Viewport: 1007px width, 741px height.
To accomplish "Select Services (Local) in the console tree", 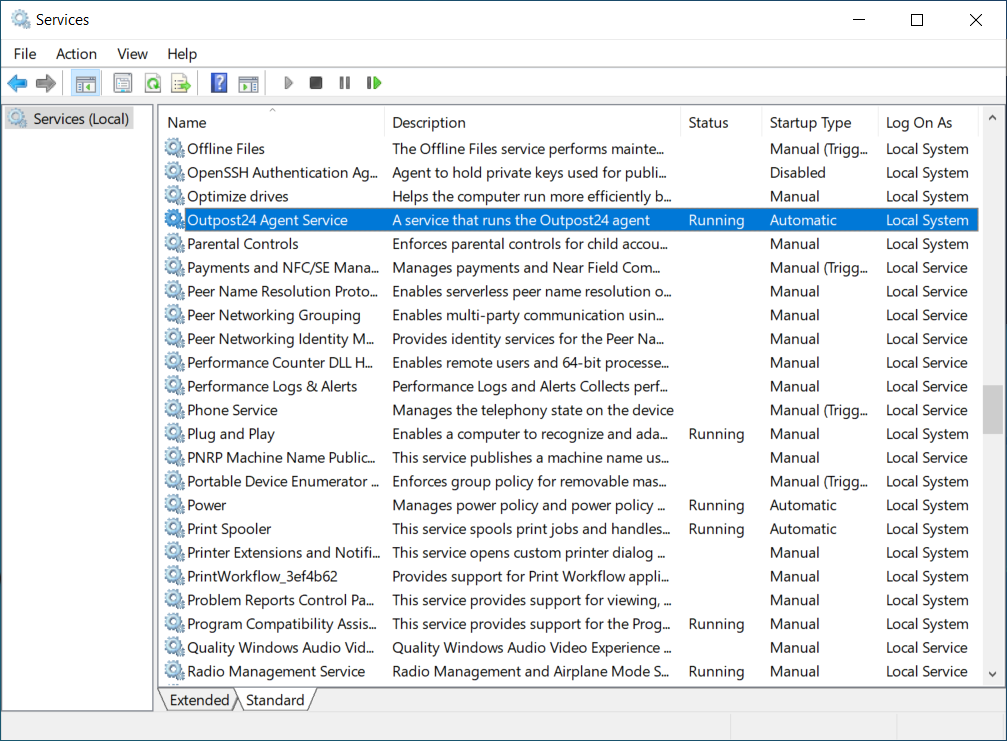I will click(x=81, y=119).
